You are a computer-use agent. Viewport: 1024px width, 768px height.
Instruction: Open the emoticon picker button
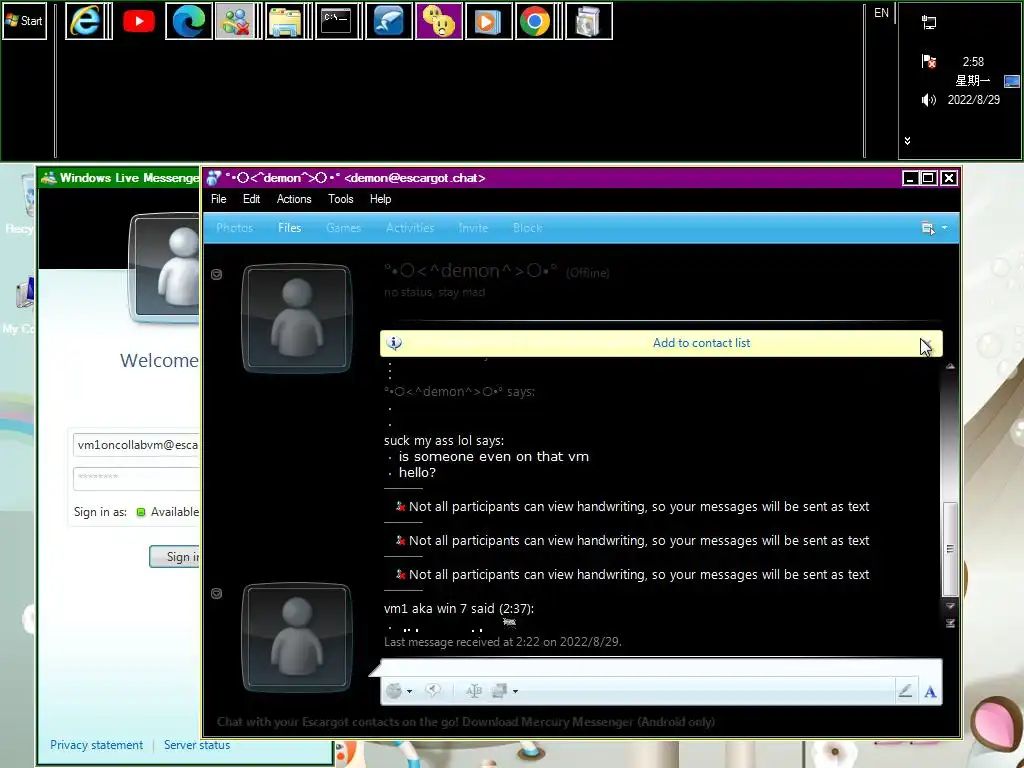tap(394, 691)
